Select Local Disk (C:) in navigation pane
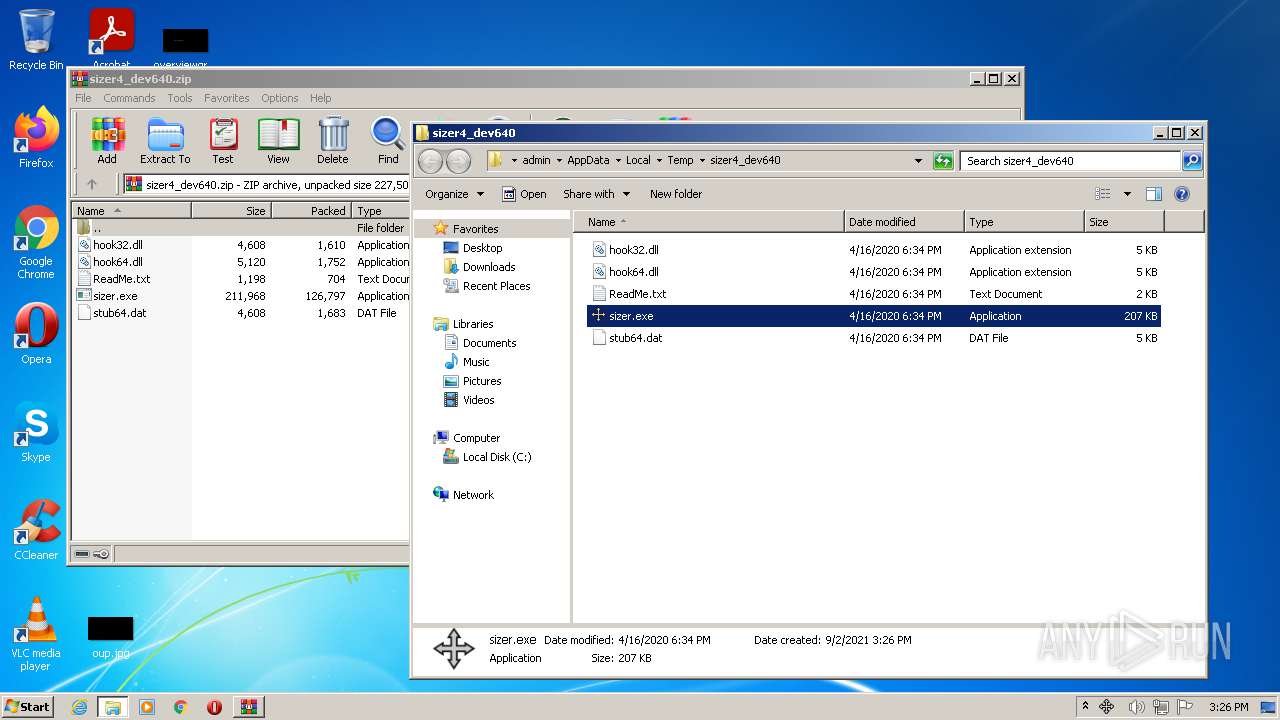1280x720 pixels. tap(497, 457)
